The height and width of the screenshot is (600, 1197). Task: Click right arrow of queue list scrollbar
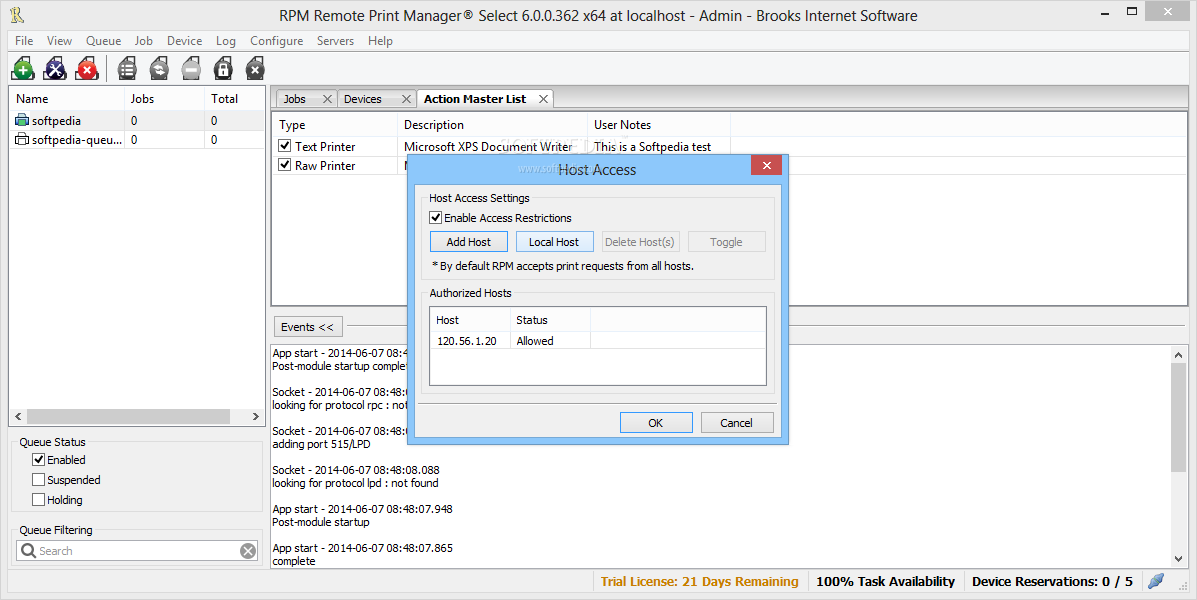[256, 417]
